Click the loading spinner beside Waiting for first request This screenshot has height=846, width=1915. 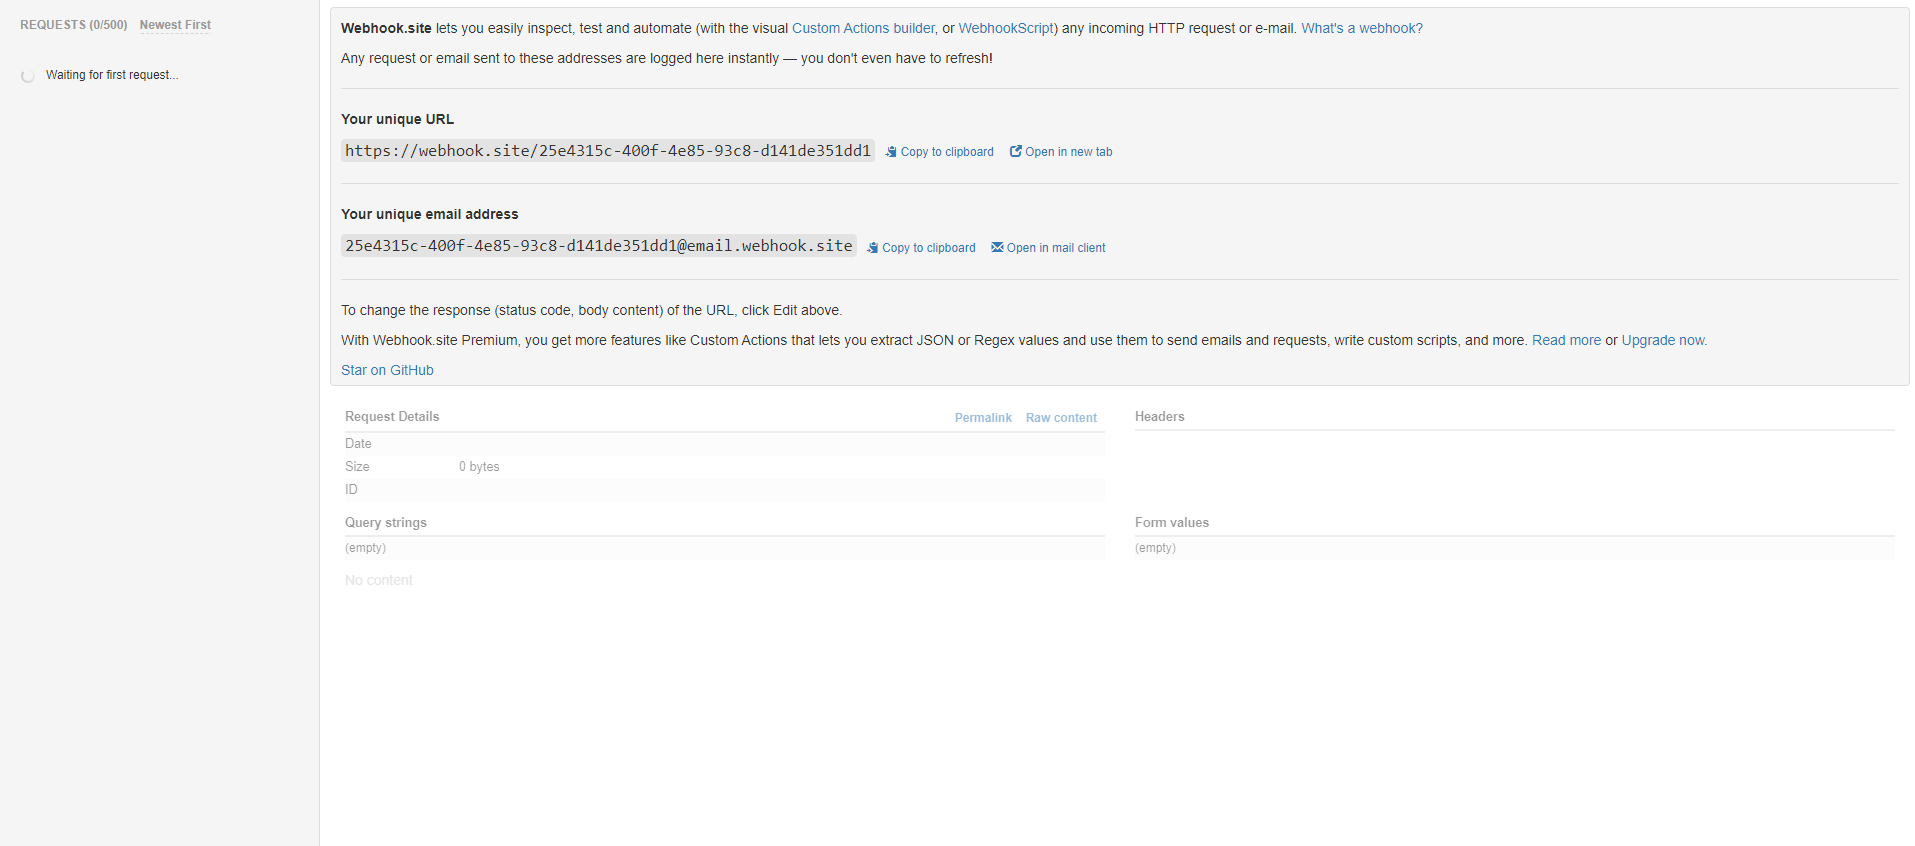(x=28, y=76)
